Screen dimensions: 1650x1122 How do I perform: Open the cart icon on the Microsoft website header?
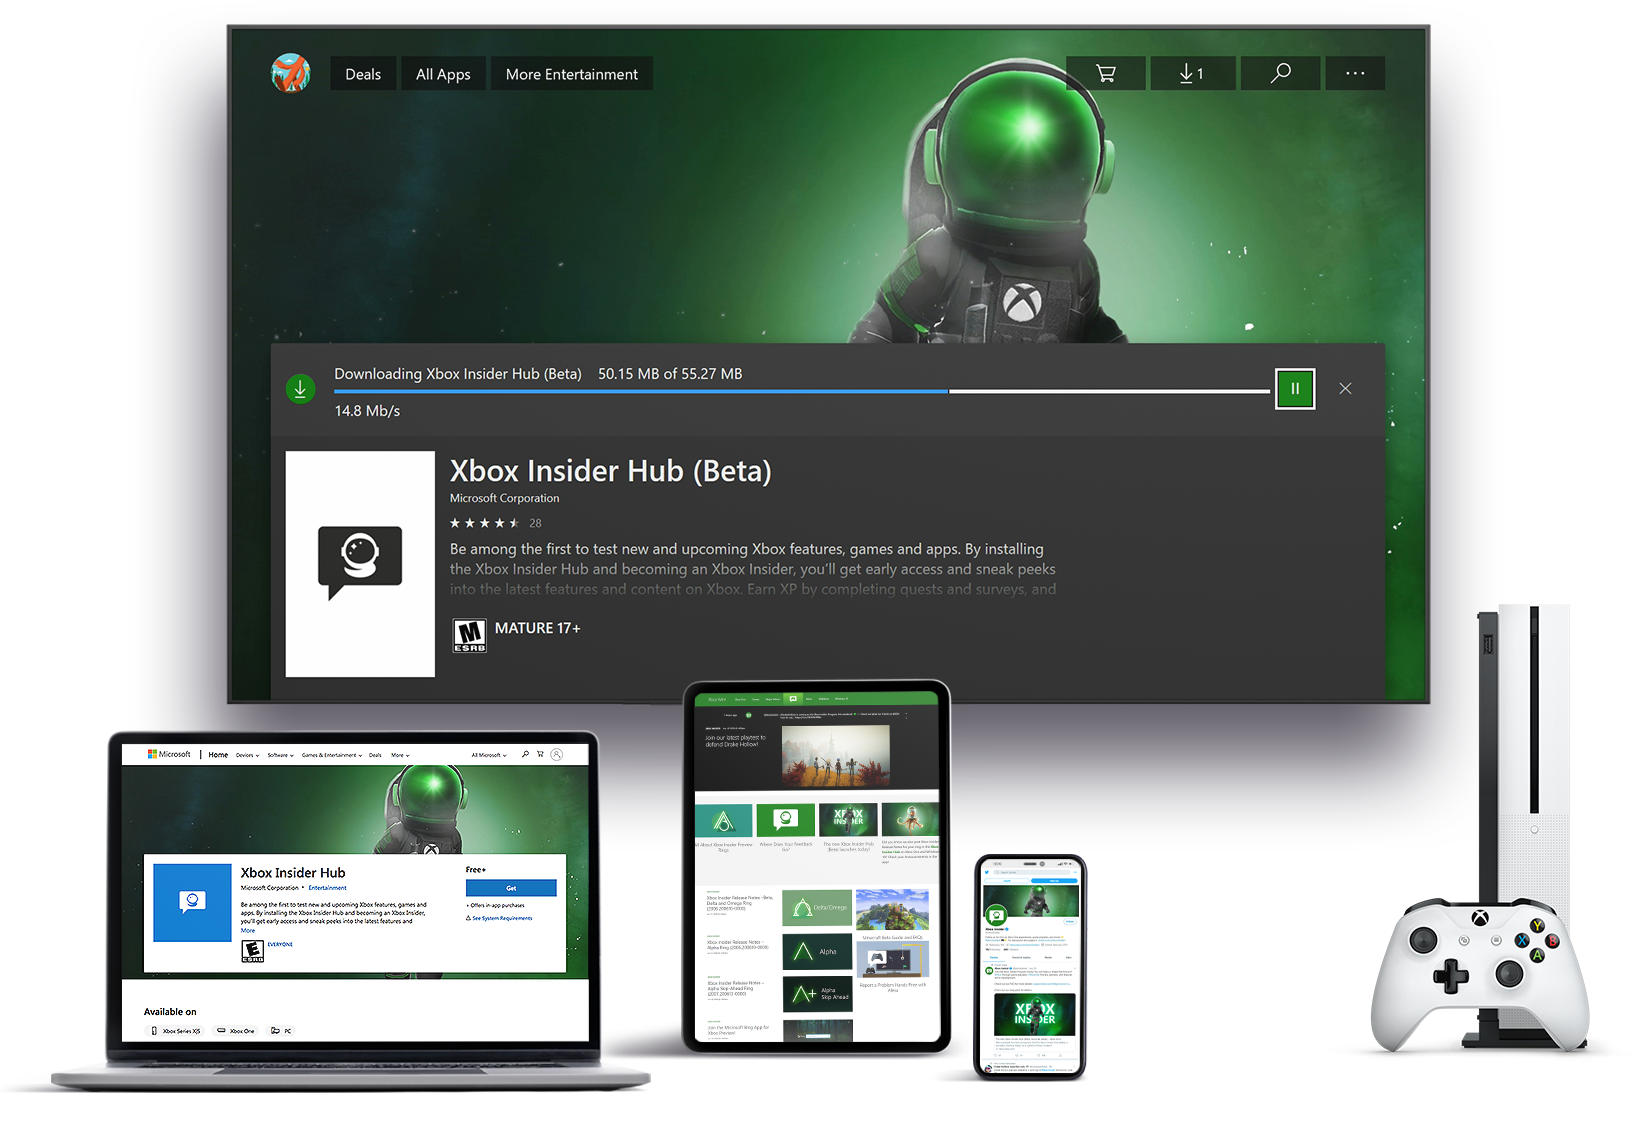[x=540, y=754]
